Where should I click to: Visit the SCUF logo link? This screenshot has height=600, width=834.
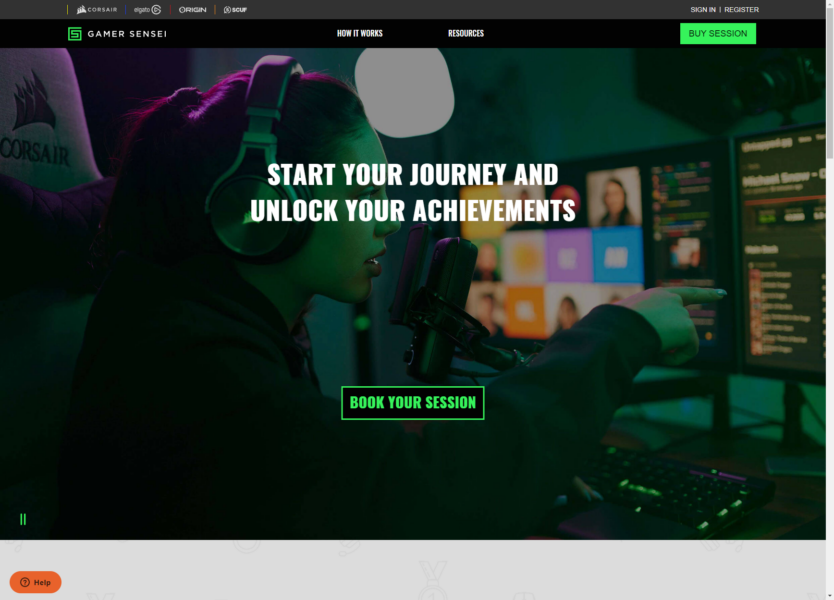pos(235,10)
